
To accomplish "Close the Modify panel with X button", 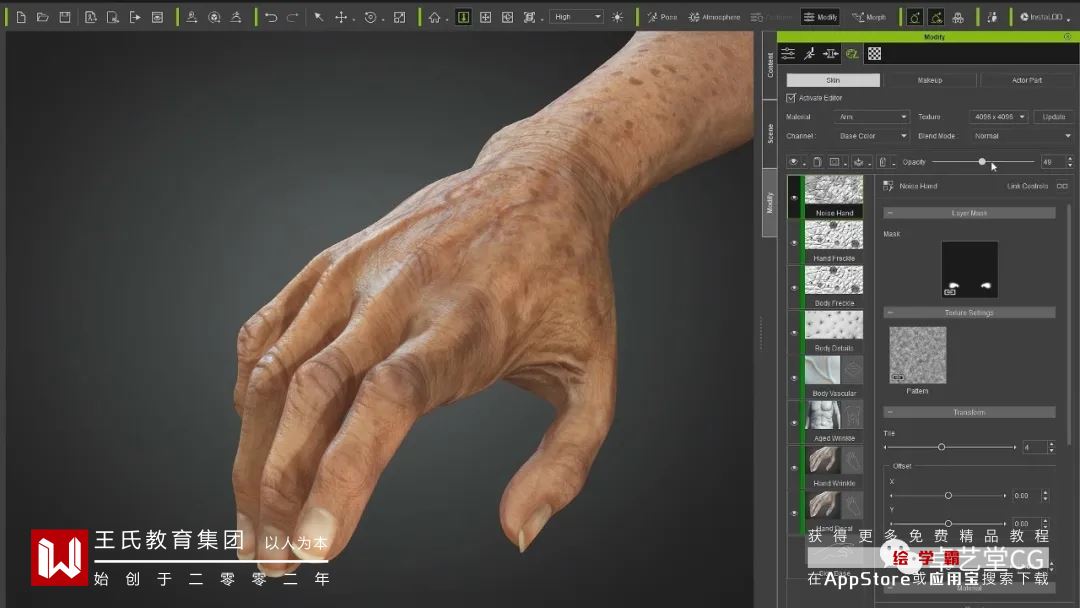I will [x=1068, y=36].
